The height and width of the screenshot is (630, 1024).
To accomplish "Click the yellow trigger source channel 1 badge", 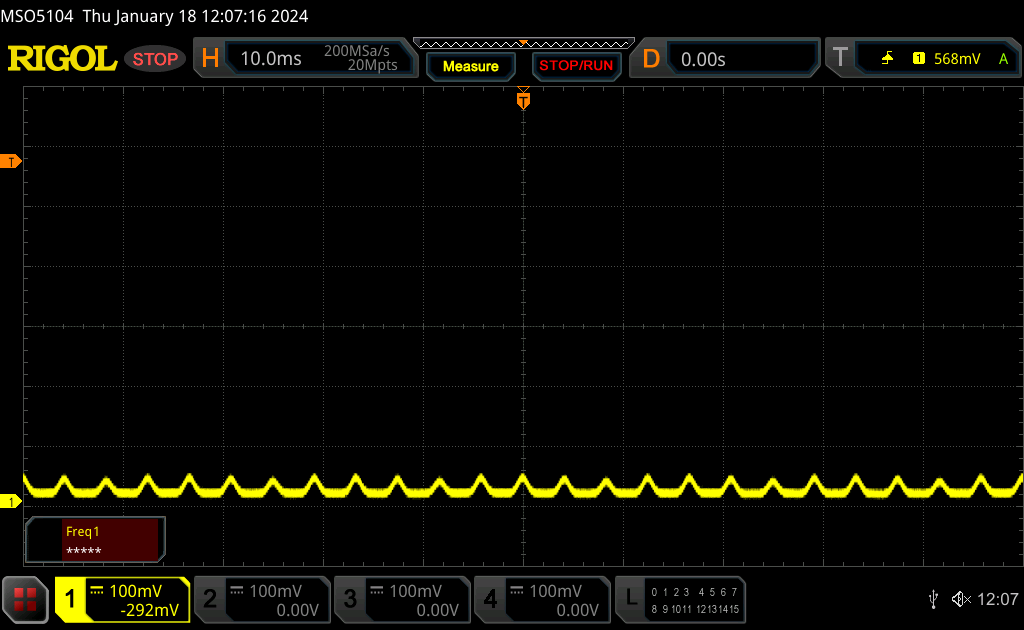I will pyautogui.click(x=918, y=59).
